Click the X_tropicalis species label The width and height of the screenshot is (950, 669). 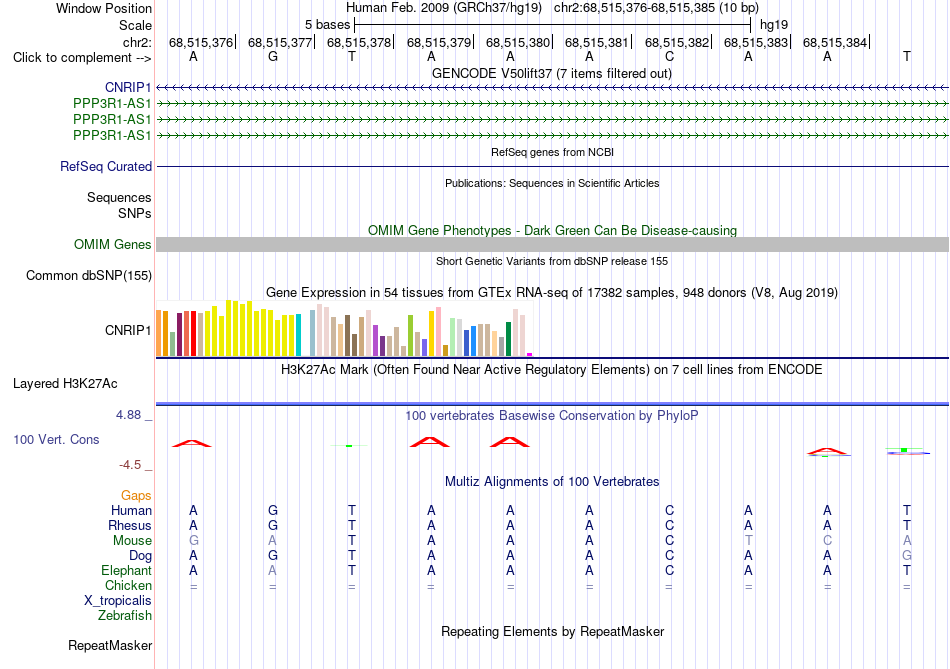118,601
